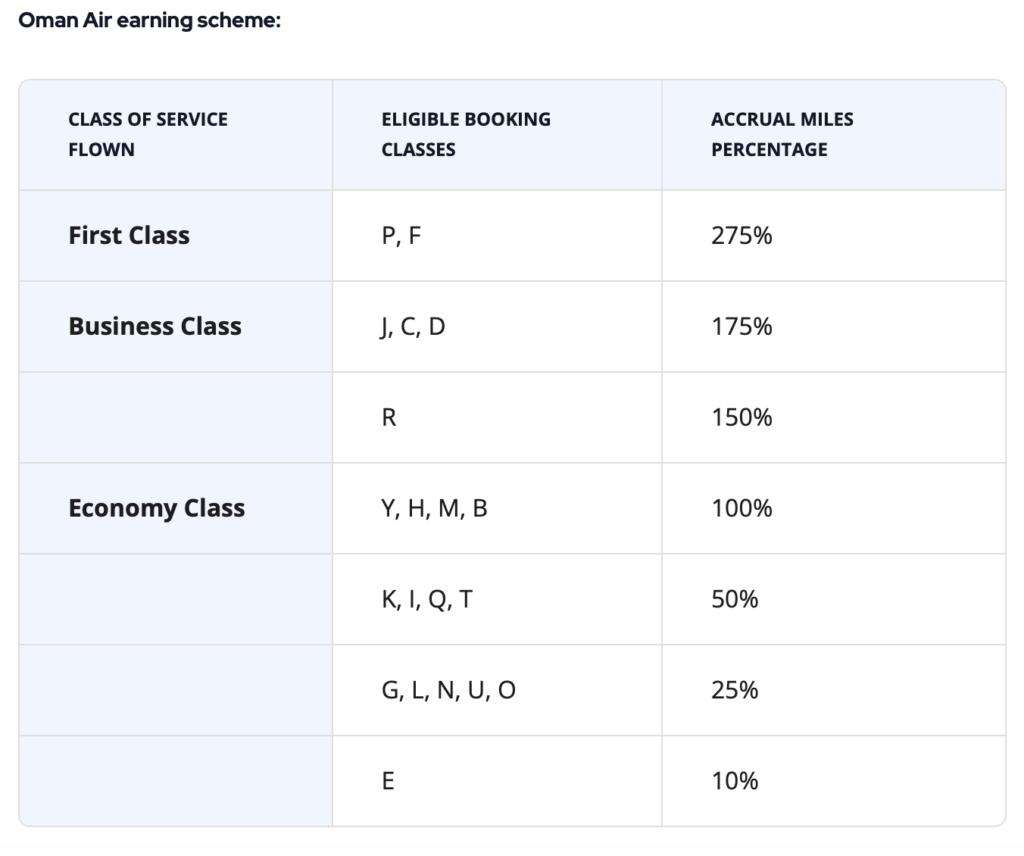This screenshot has height=856, width=1024.
Task: Select the 'First Class' row label
Action: 129,236
